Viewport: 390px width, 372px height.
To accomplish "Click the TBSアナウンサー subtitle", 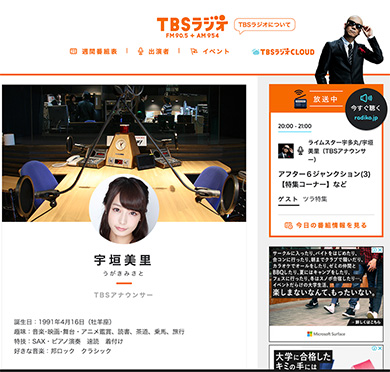I will point(123,295).
